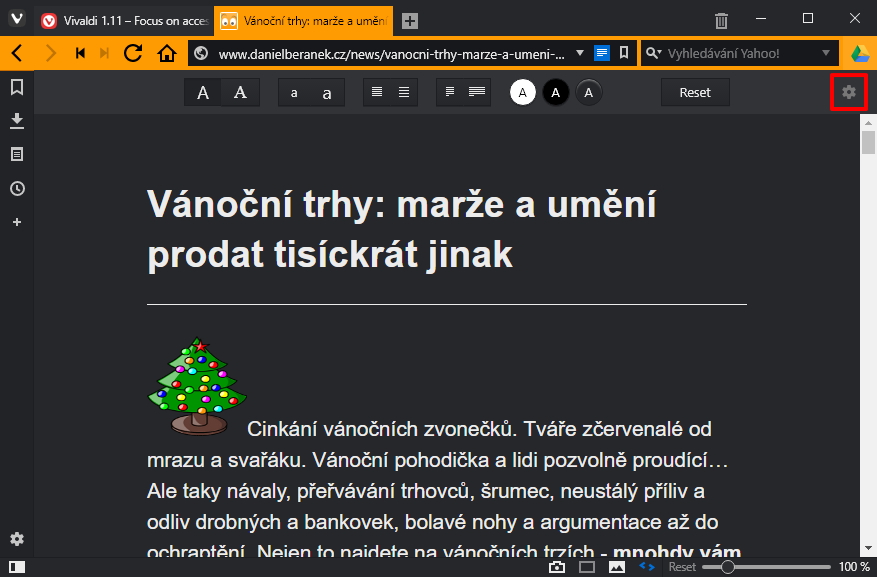The height and width of the screenshot is (577, 877).
Task: Toggle the side panel visibility
Action: tap(17, 567)
